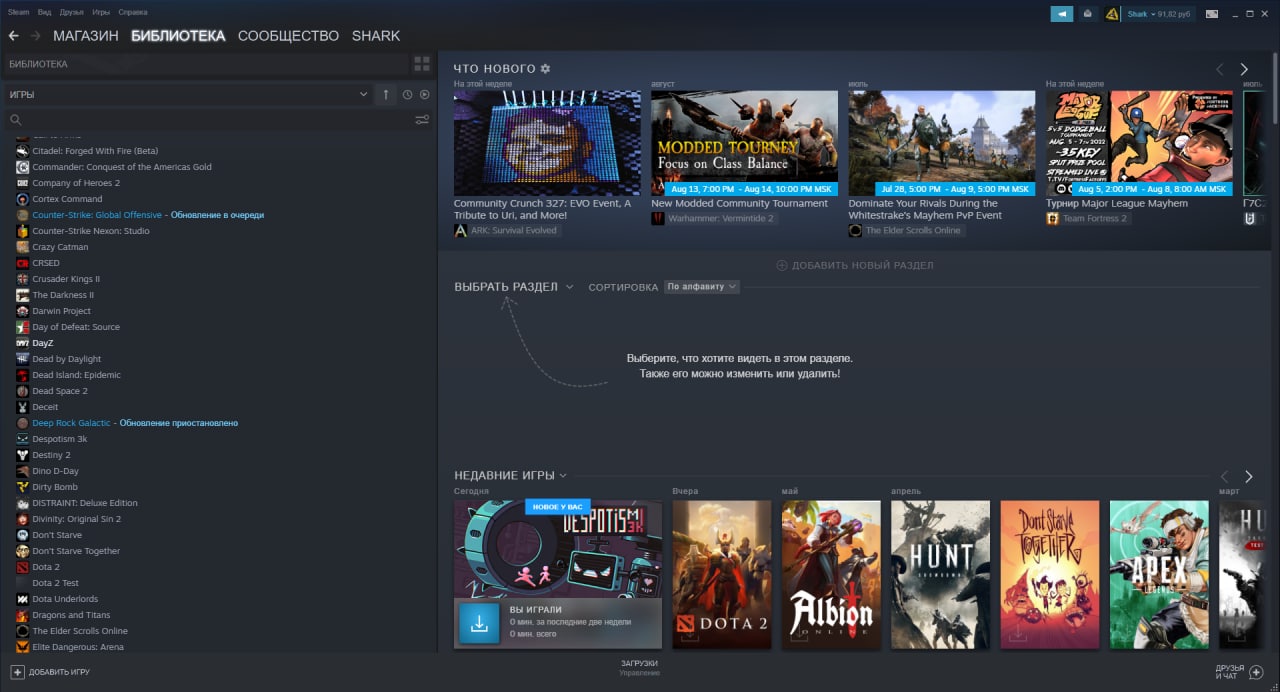
Task: Select Cortex Command in the game list
Action: coord(67,199)
